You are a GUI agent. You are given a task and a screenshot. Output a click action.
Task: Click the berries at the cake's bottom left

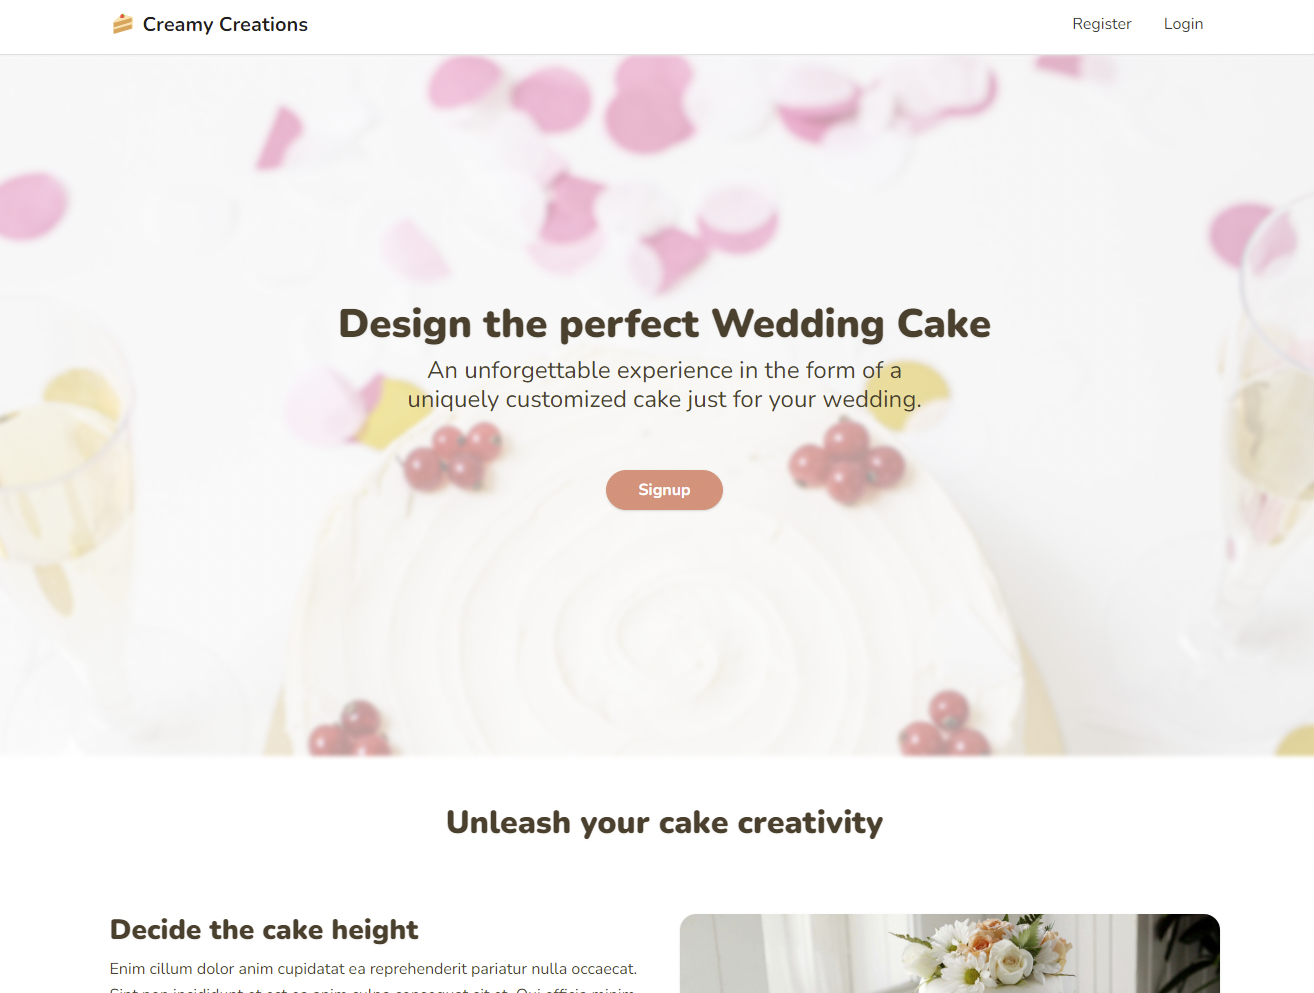pyautogui.click(x=350, y=728)
